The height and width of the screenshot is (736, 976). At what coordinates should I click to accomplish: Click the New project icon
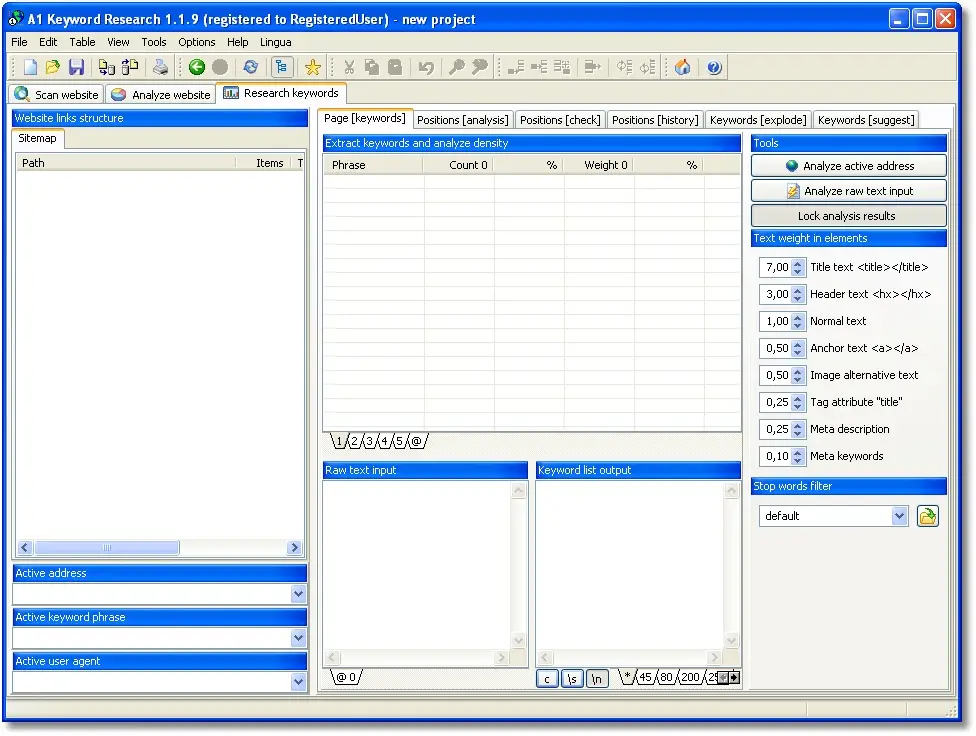coord(30,67)
